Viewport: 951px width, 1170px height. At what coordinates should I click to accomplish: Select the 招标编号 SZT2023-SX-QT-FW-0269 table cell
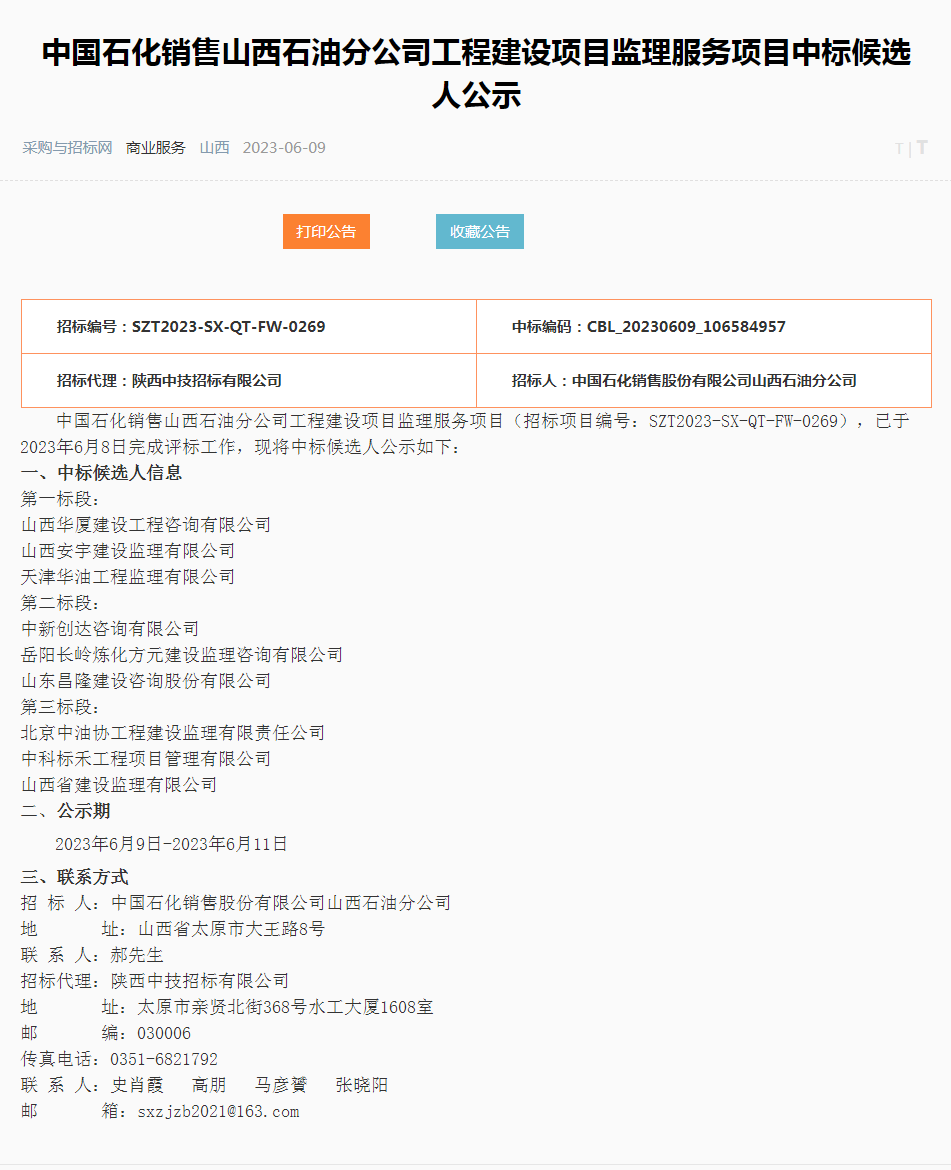(x=249, y=327)
